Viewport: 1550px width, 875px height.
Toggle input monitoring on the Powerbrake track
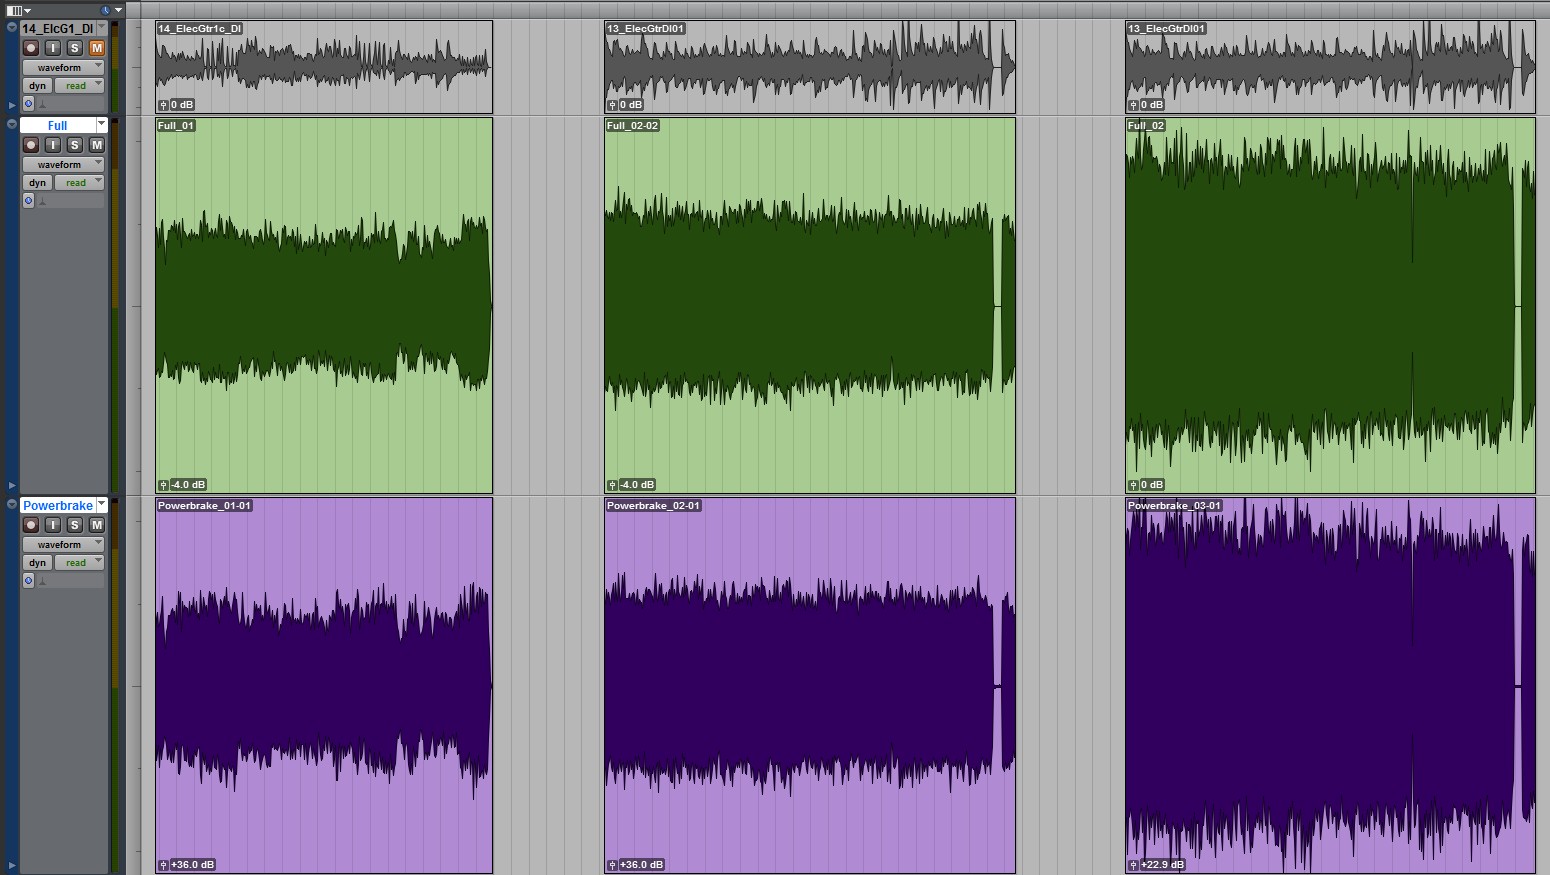pos(53,525)
